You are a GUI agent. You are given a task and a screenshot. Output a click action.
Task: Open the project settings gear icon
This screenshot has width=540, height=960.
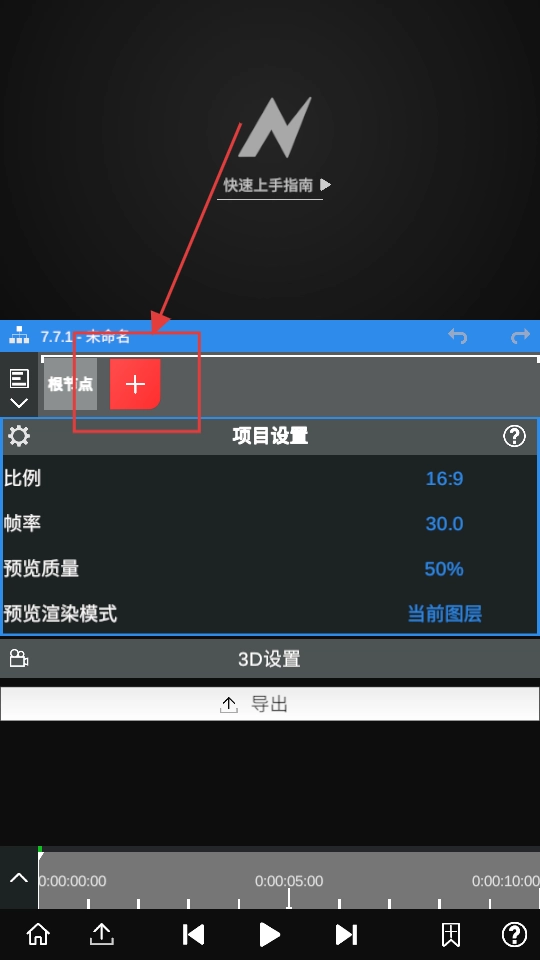click(x=19, y=436)
